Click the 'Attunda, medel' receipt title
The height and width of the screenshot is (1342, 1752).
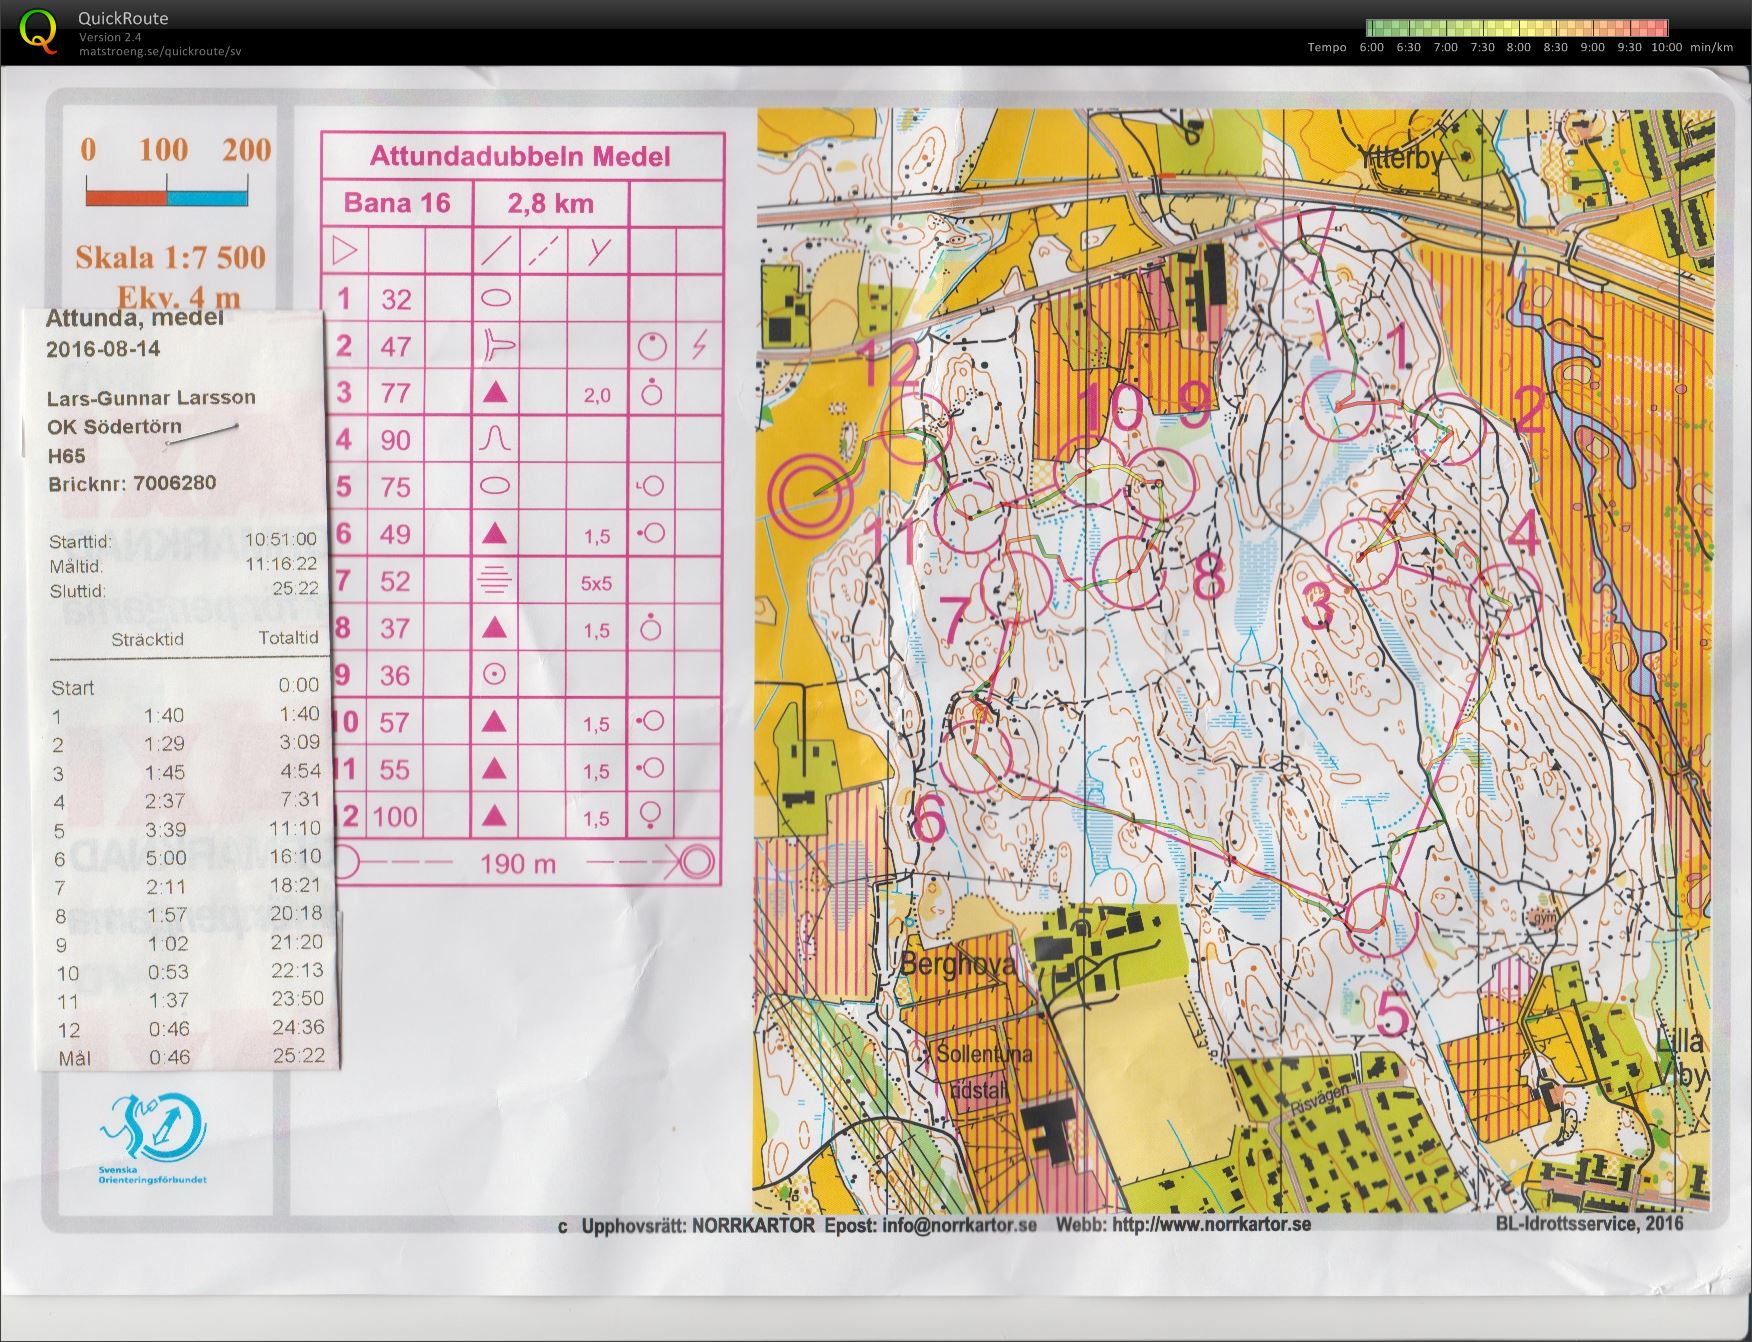point(135,319)
